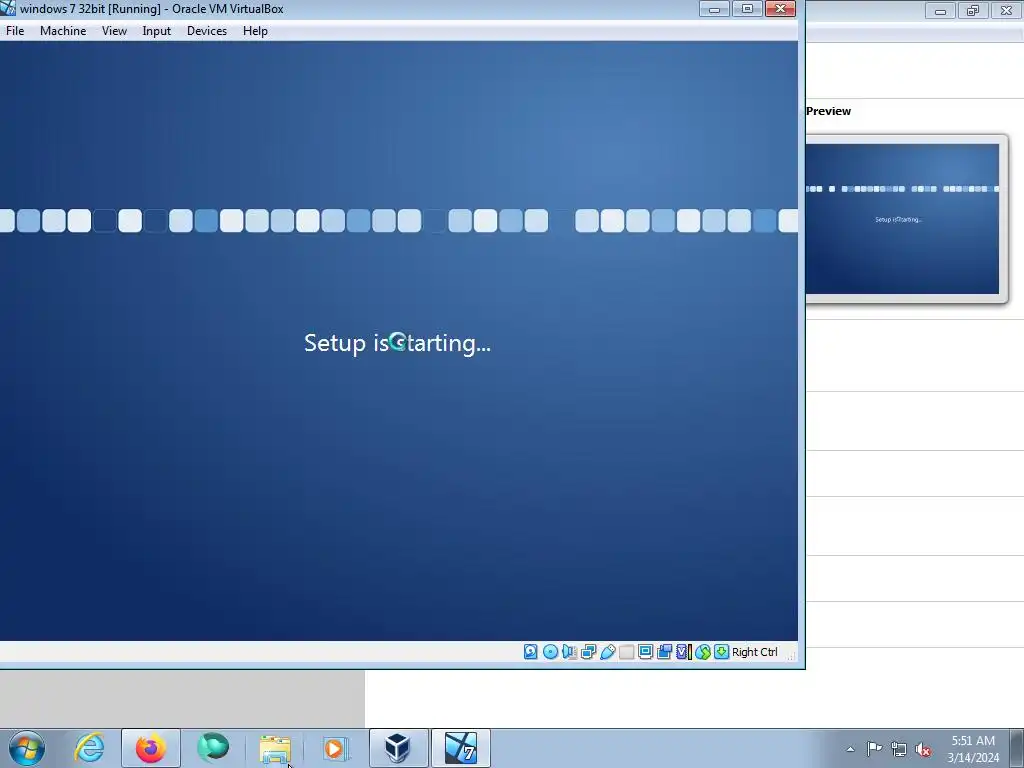Viewport: 1024px width, 768px height.
Task: Open Action Center flag icon
Action: tap(874, 749)
